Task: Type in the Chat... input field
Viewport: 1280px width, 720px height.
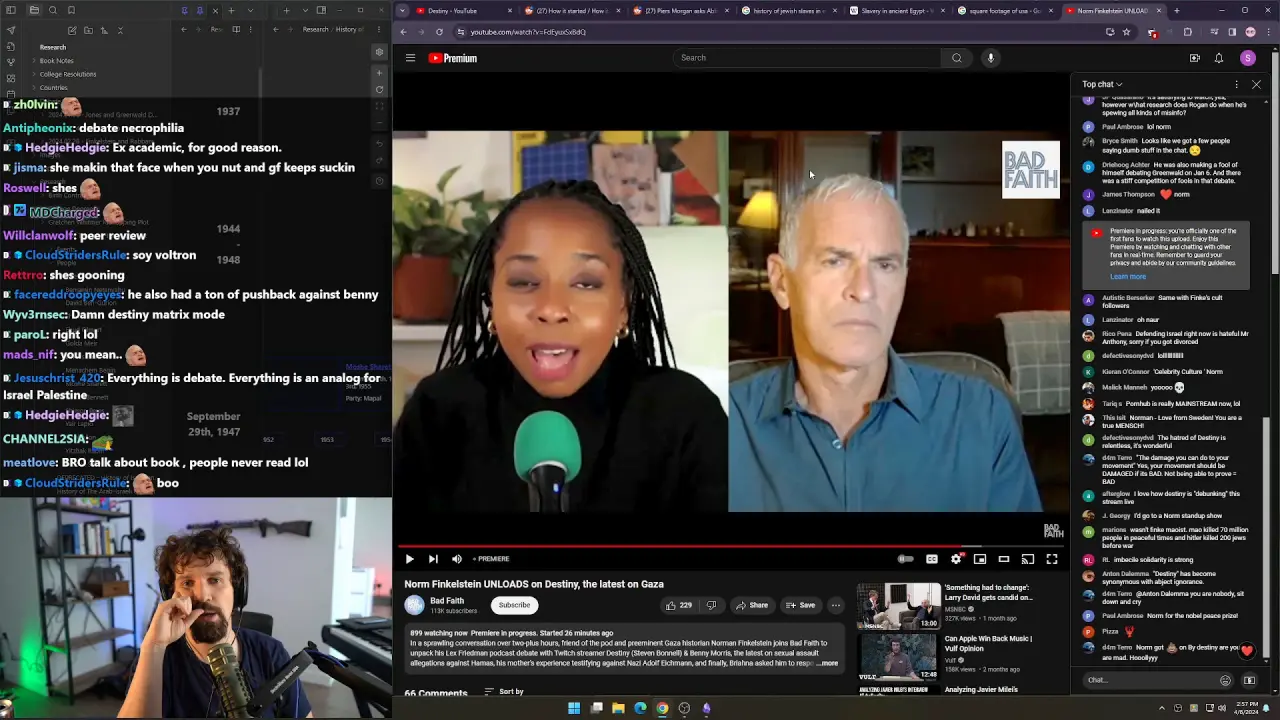Action: tap(1149, 680)
